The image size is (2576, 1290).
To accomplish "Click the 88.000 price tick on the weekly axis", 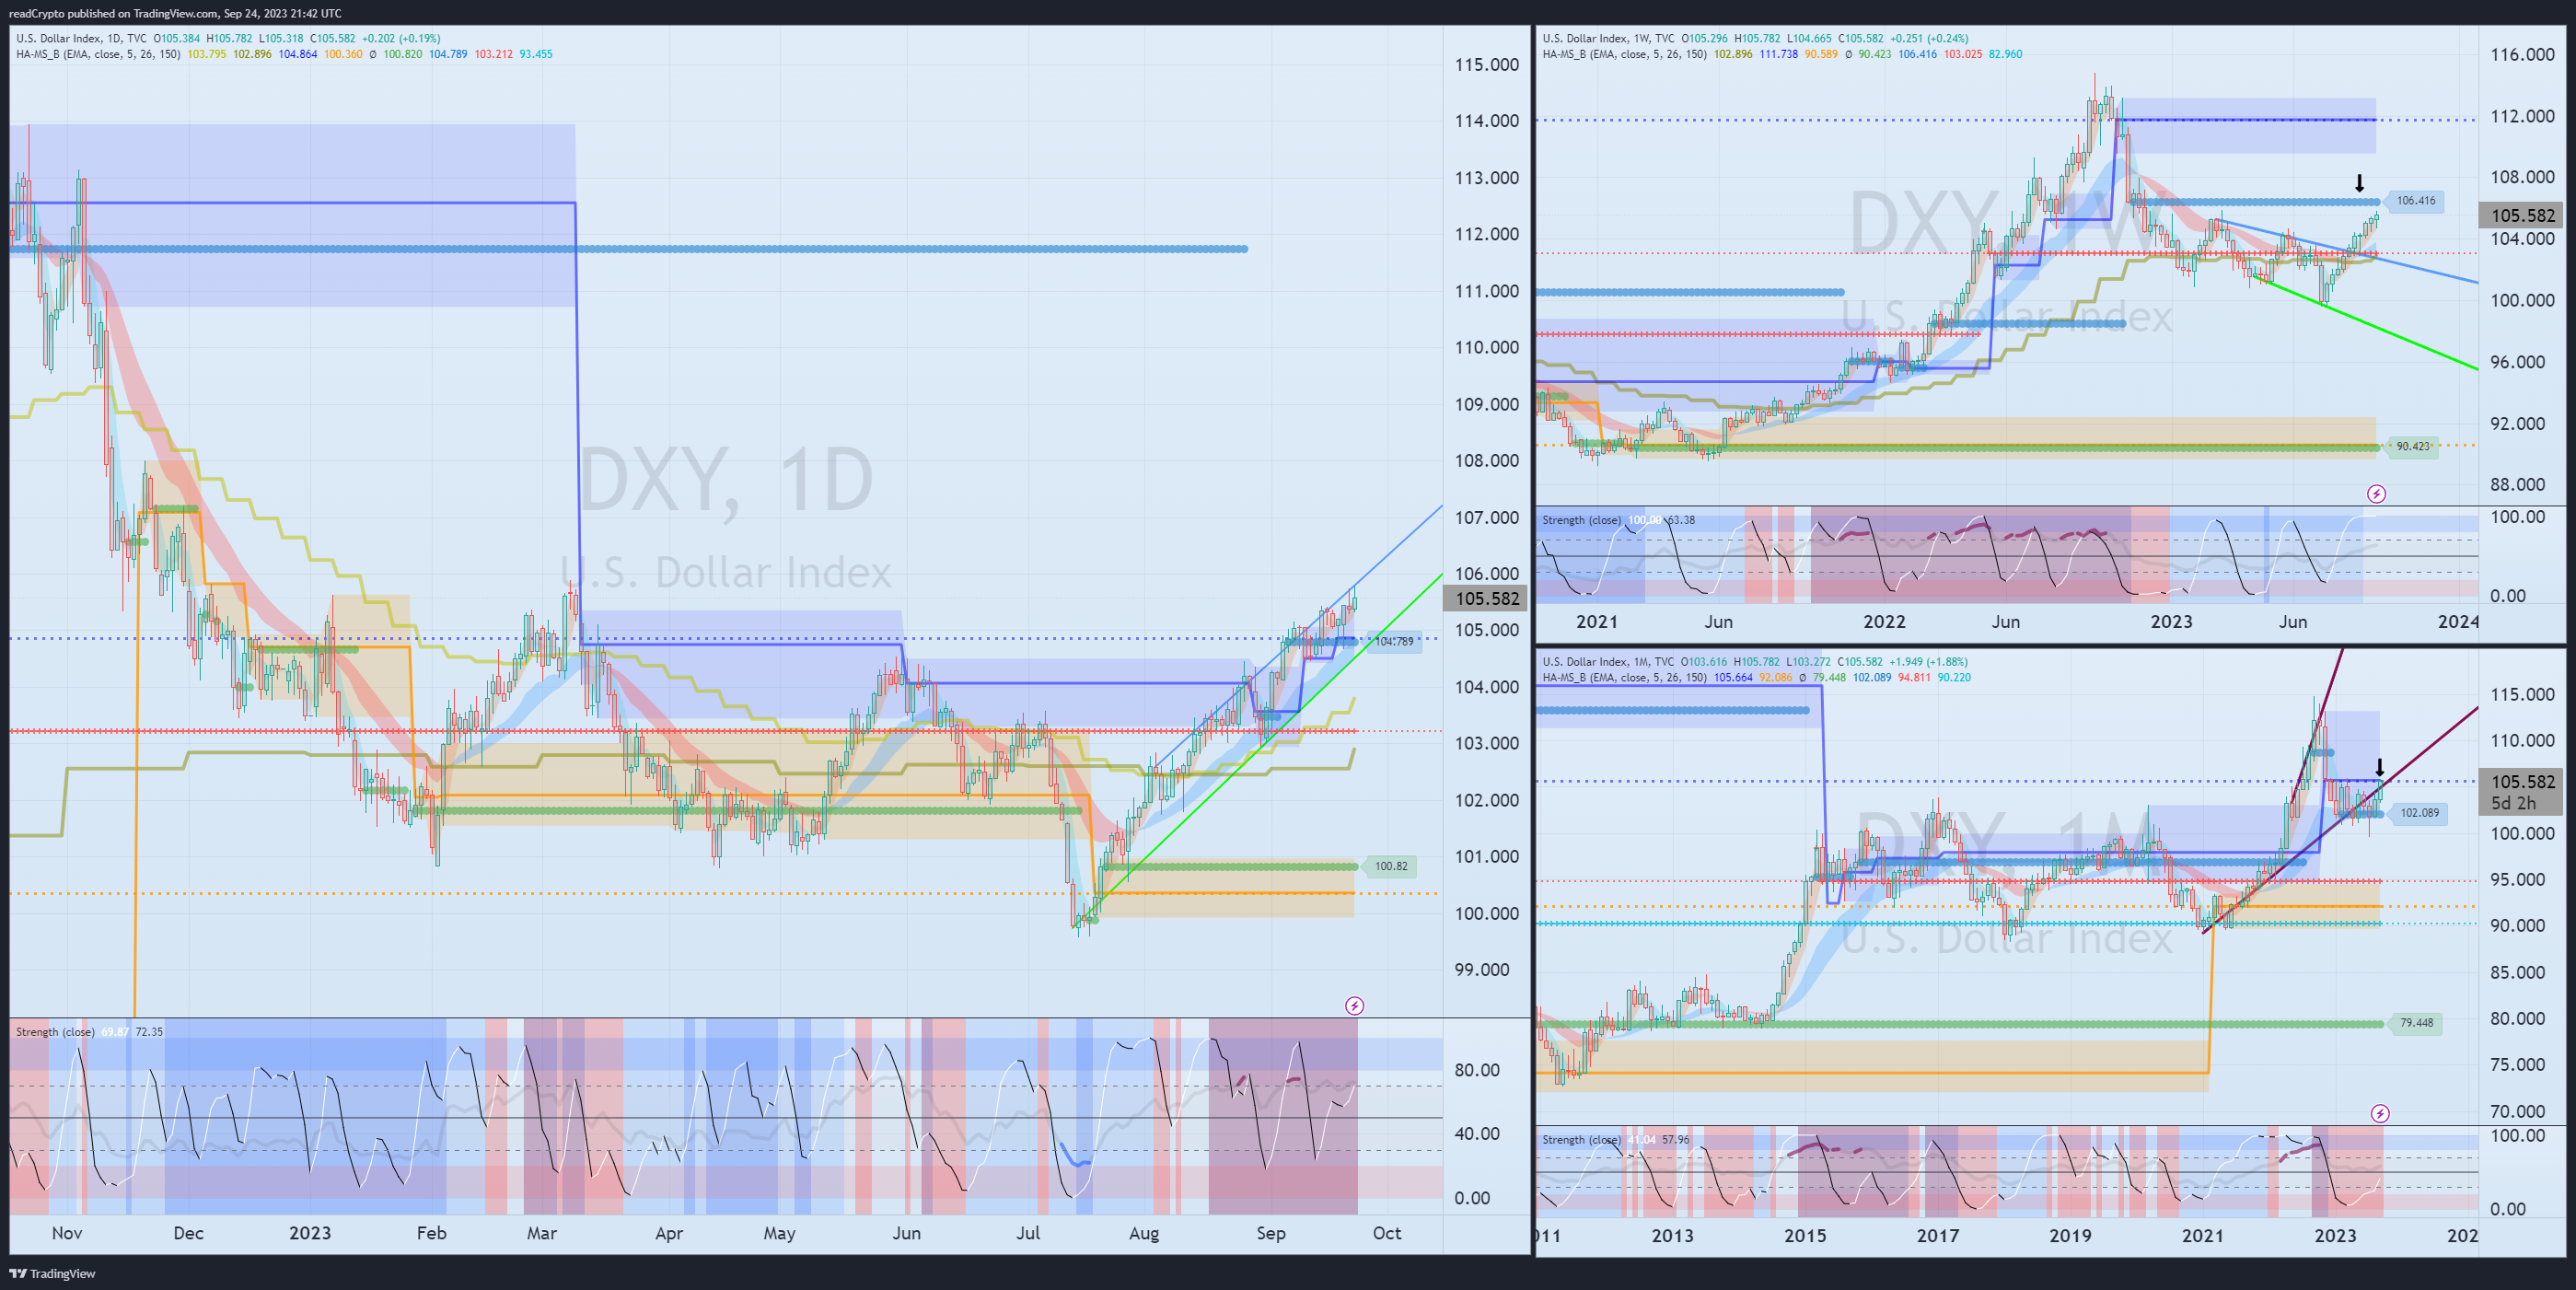I will pyautogui.click(x=2517, y=484).
